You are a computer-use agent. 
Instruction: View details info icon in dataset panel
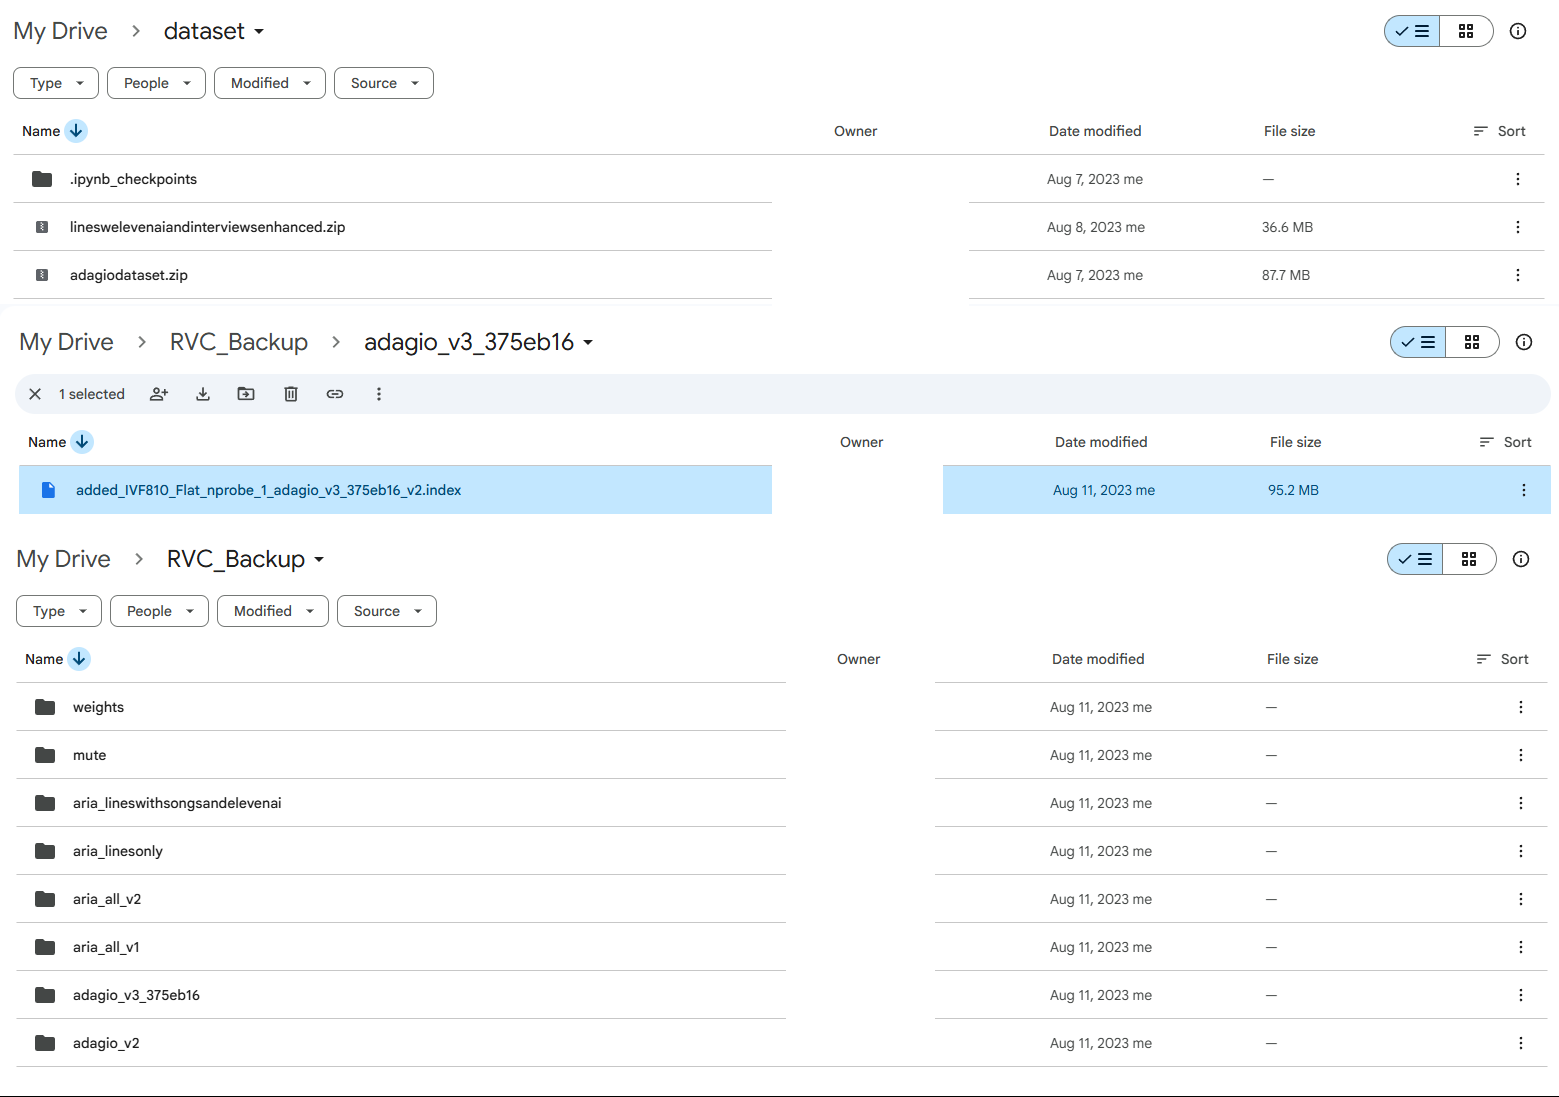coord(1518,31)
